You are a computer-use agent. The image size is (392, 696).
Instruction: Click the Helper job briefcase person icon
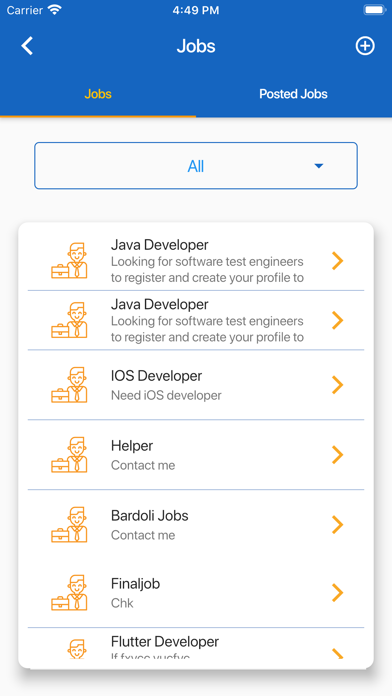coord(69,455)
